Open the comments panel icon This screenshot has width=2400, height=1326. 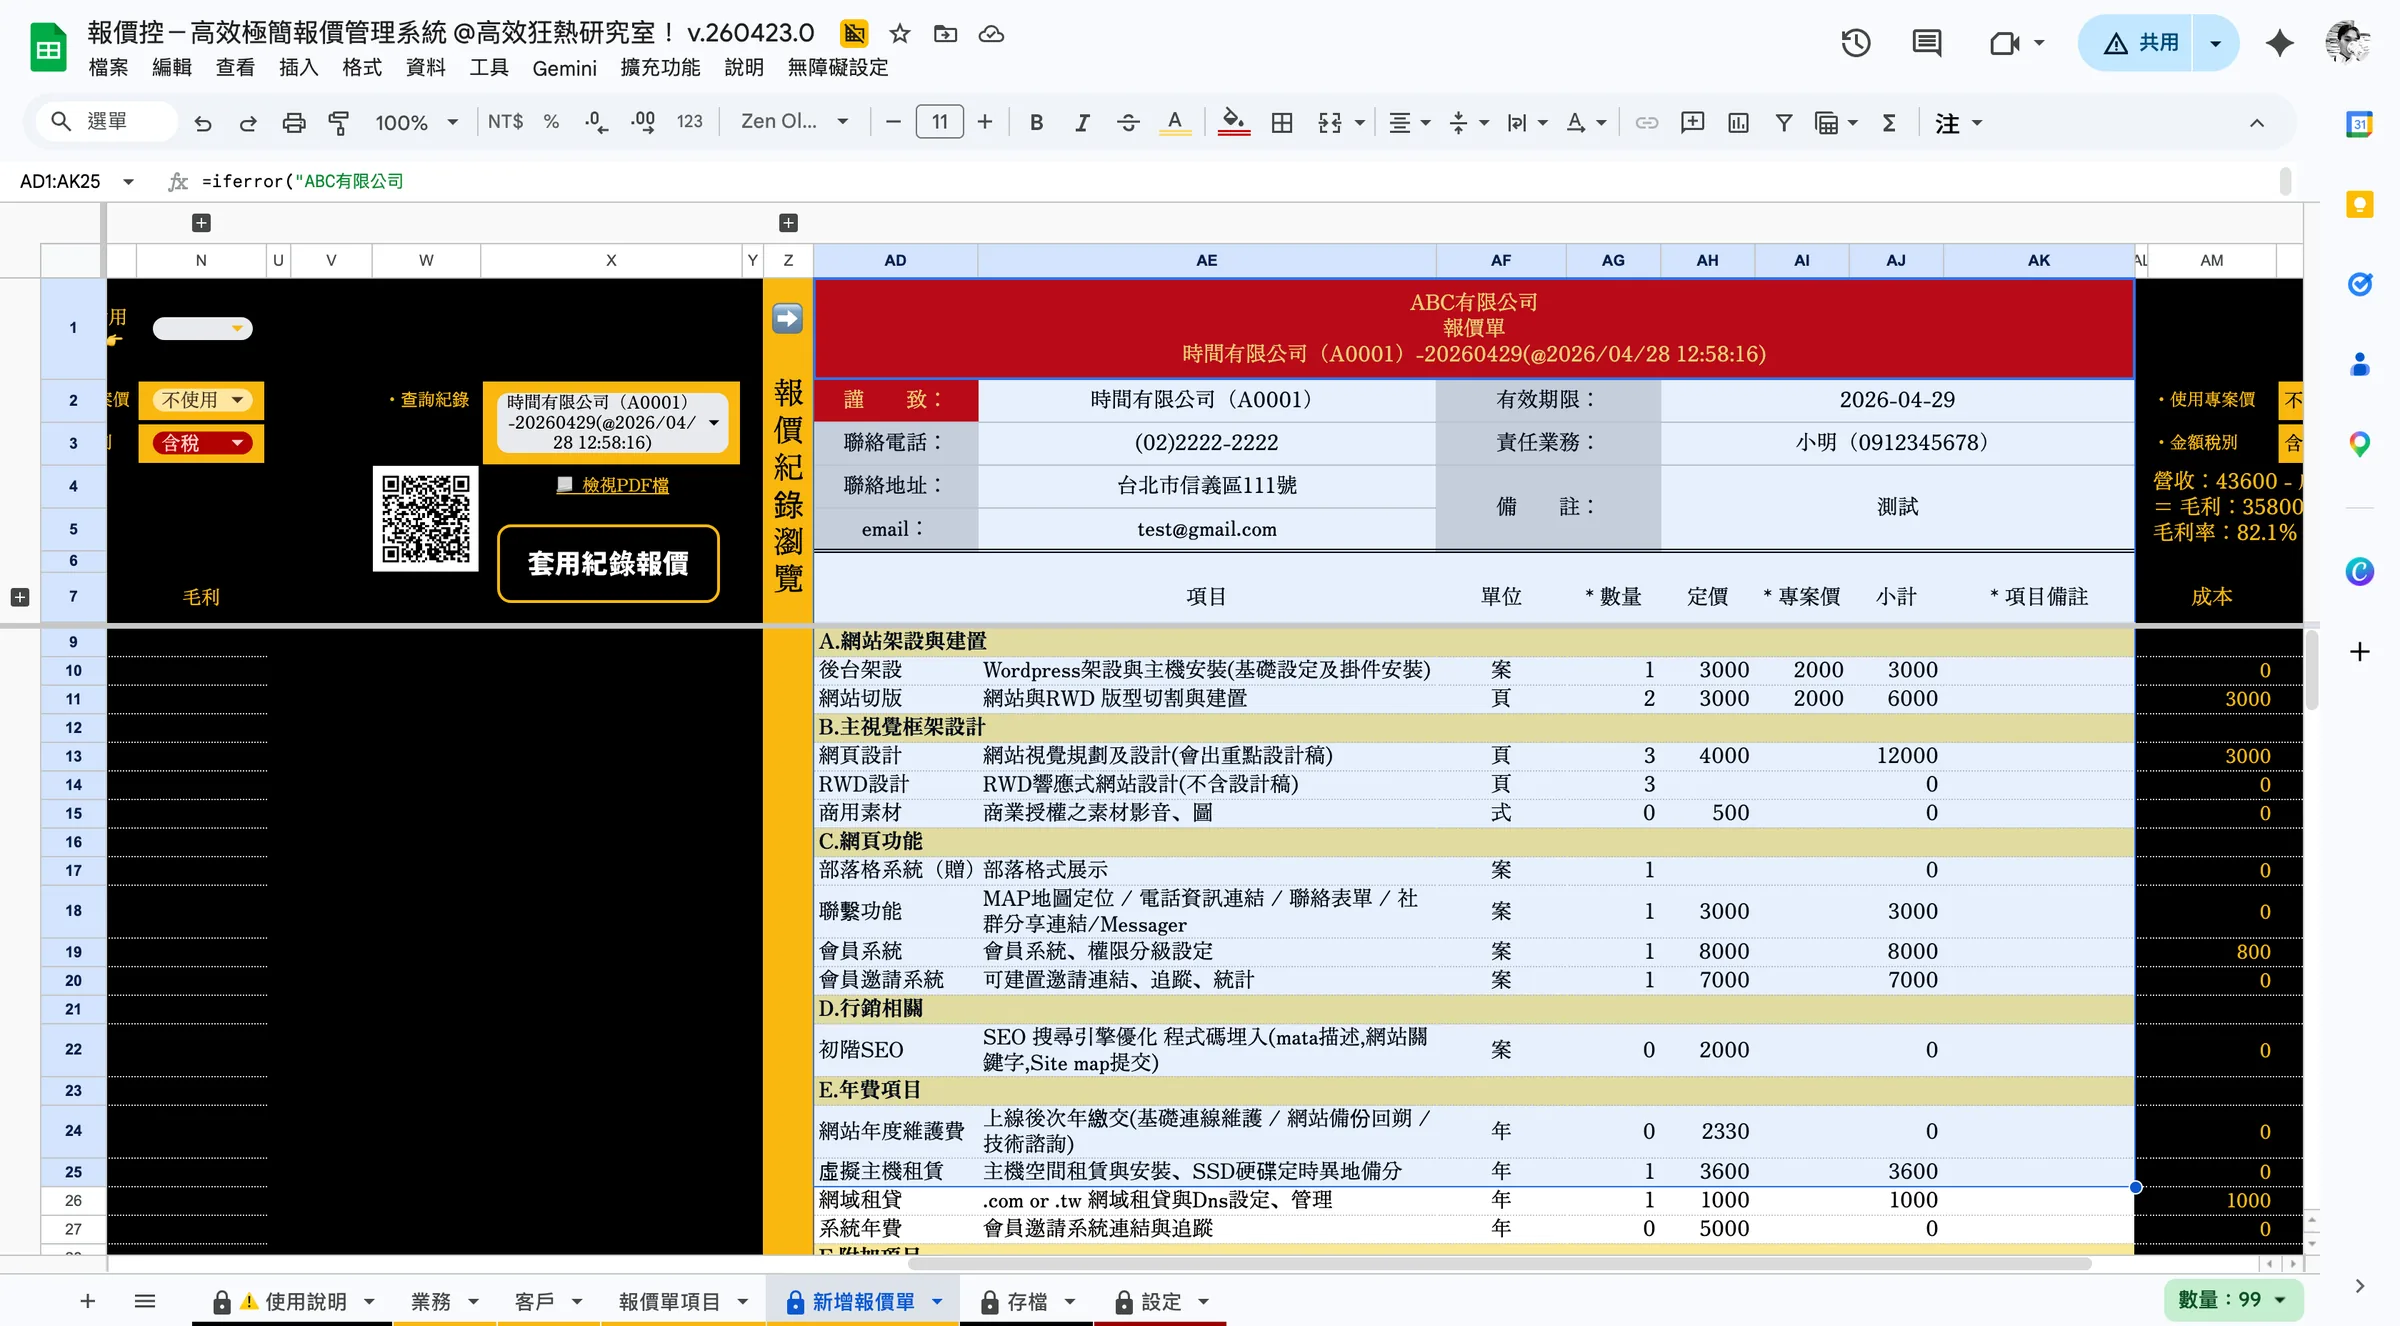pyautogui.click(x=1926, y=43)
